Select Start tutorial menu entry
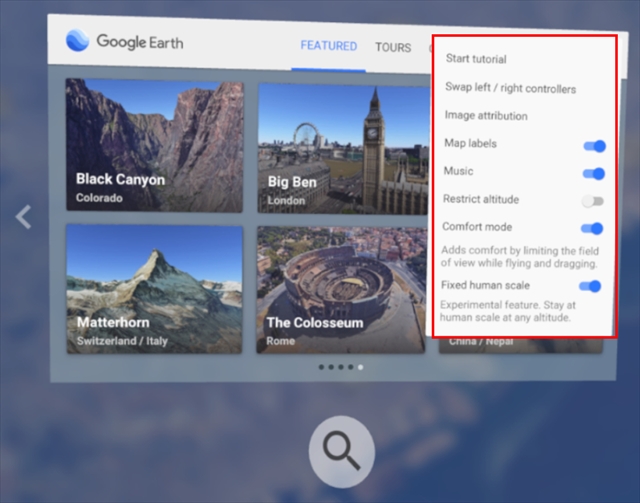Viewport: 640px width, 503px height. point(476,59)
